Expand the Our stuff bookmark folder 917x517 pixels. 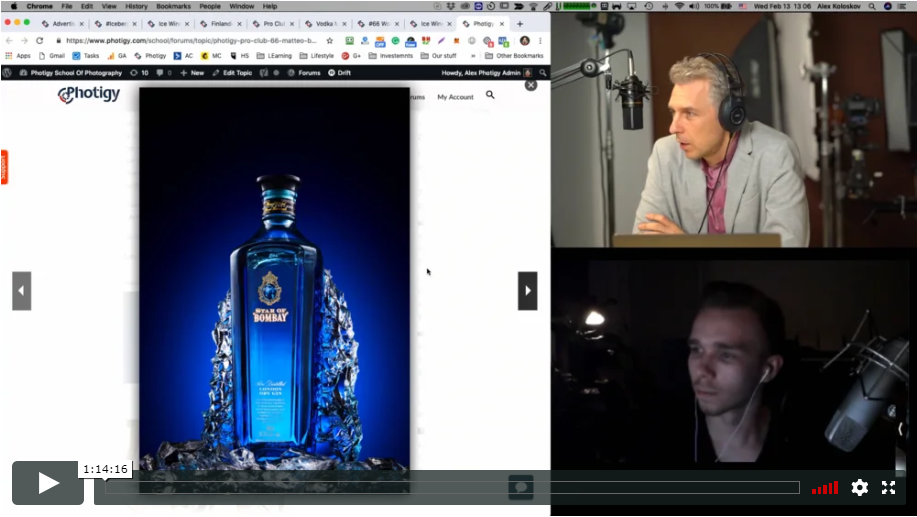point(439,56)
